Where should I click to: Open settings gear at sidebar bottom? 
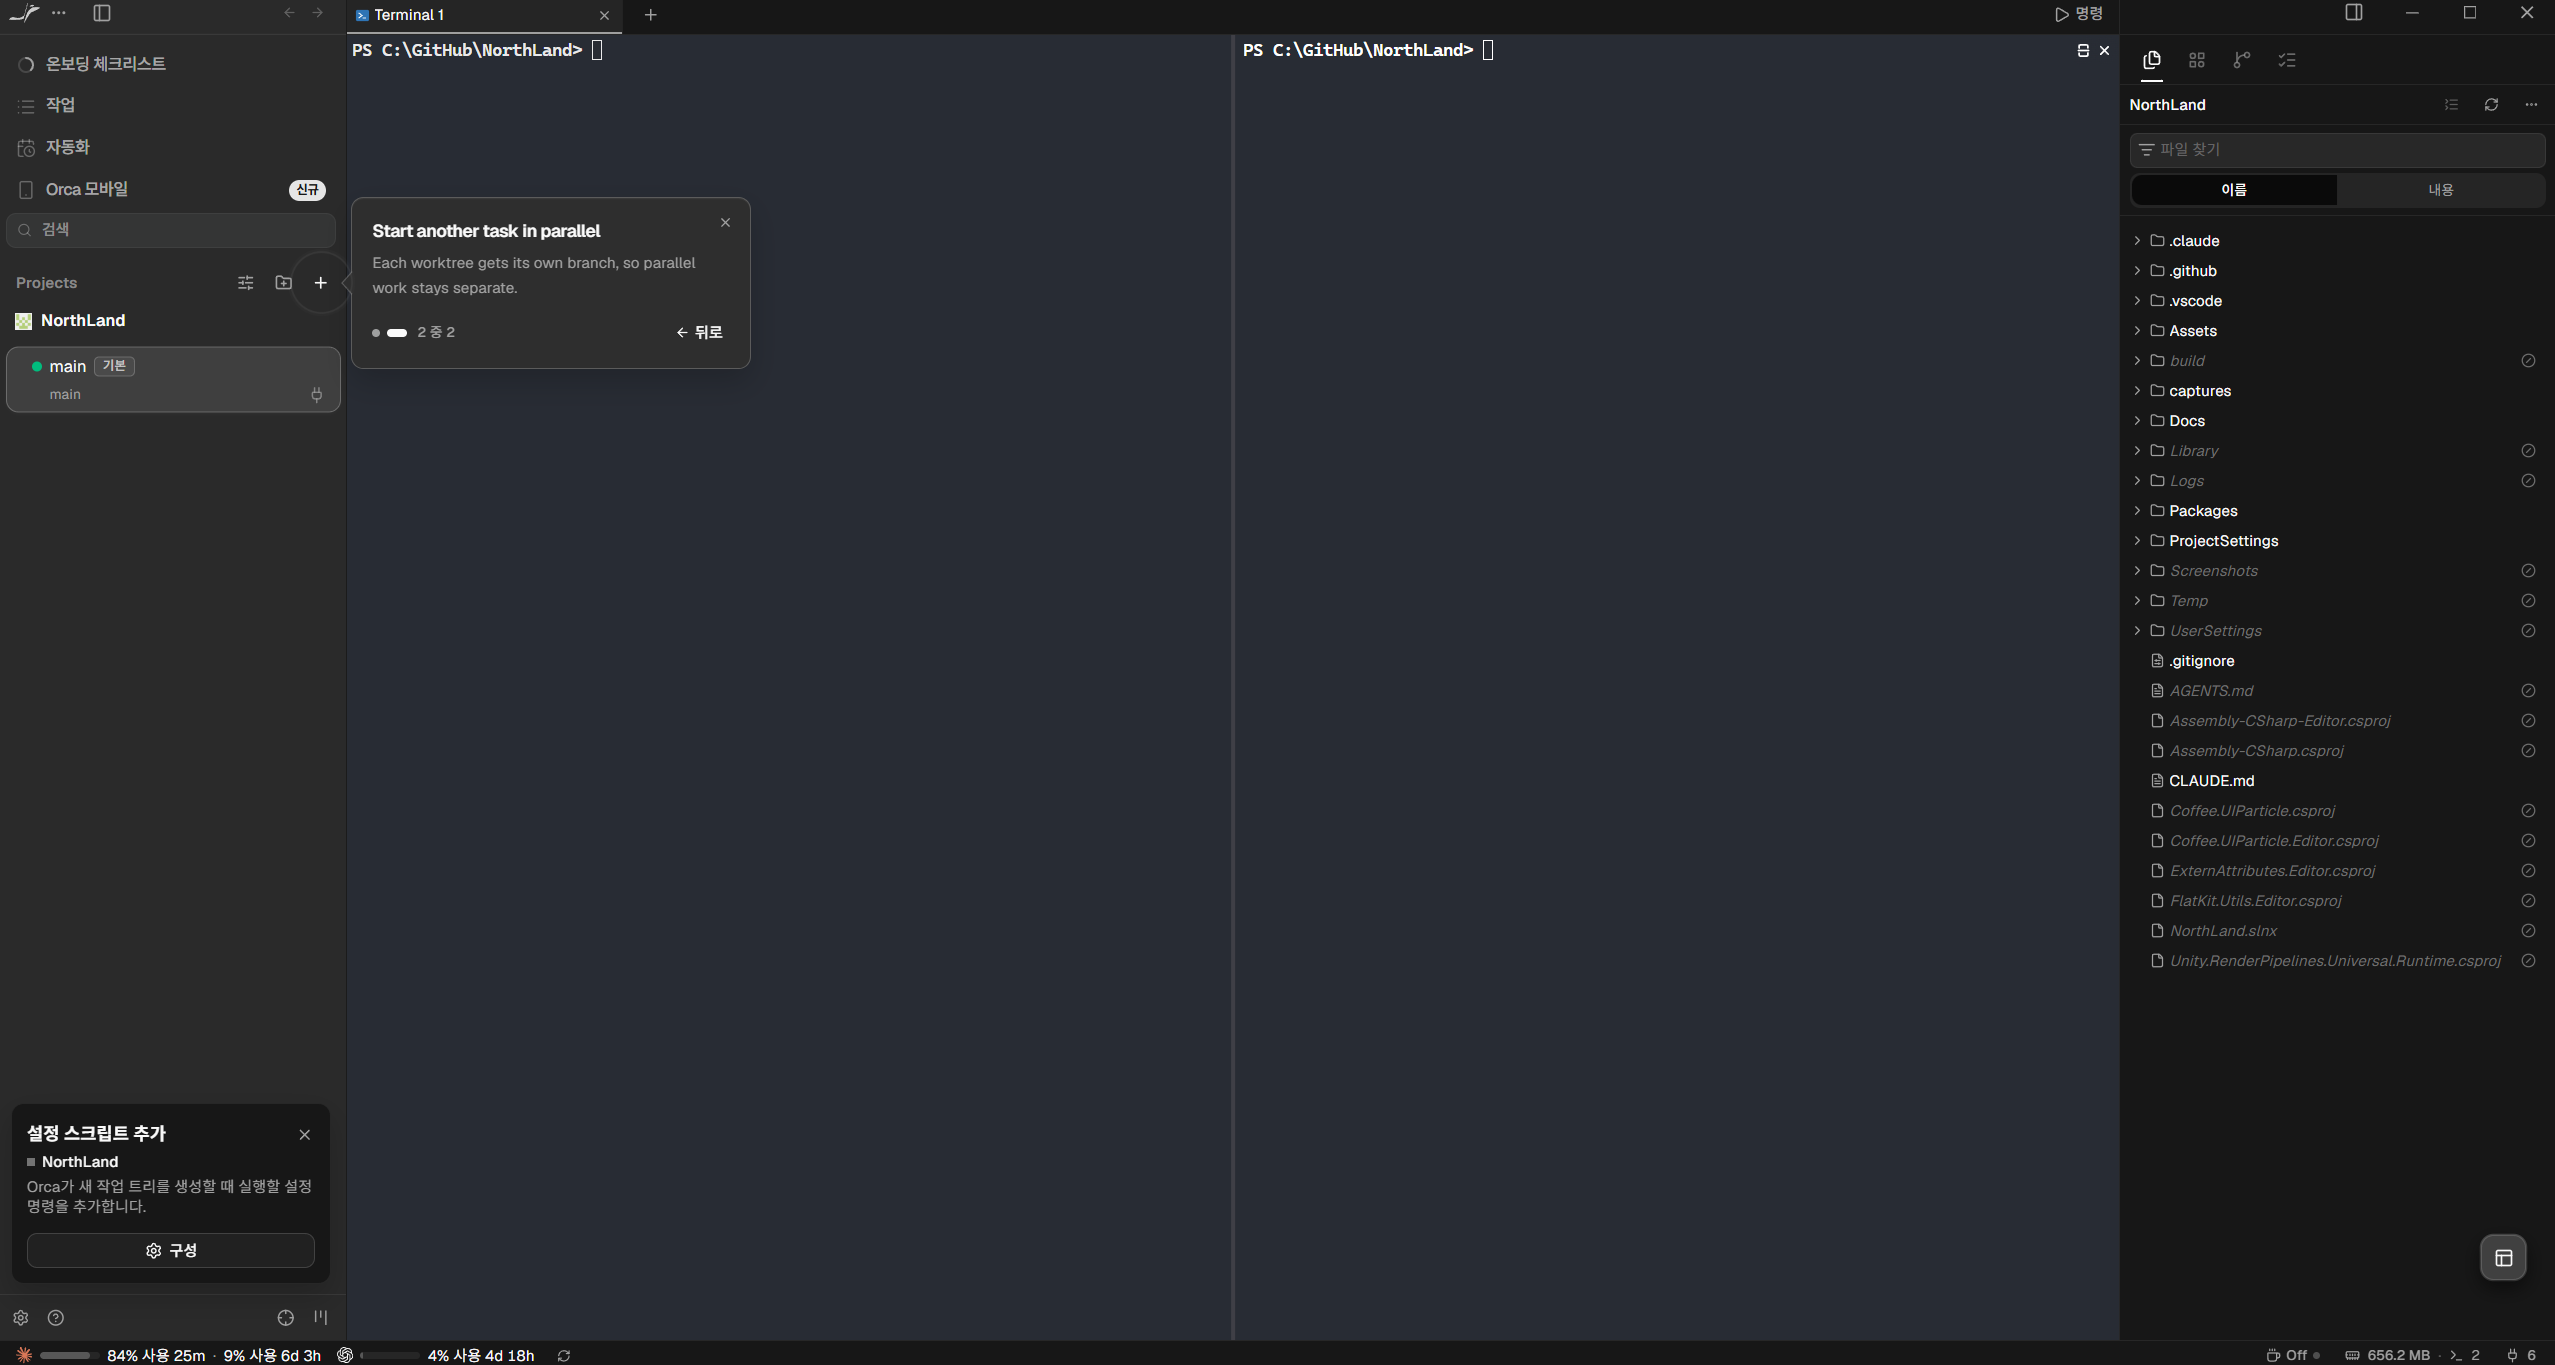tap(21, 1318)
